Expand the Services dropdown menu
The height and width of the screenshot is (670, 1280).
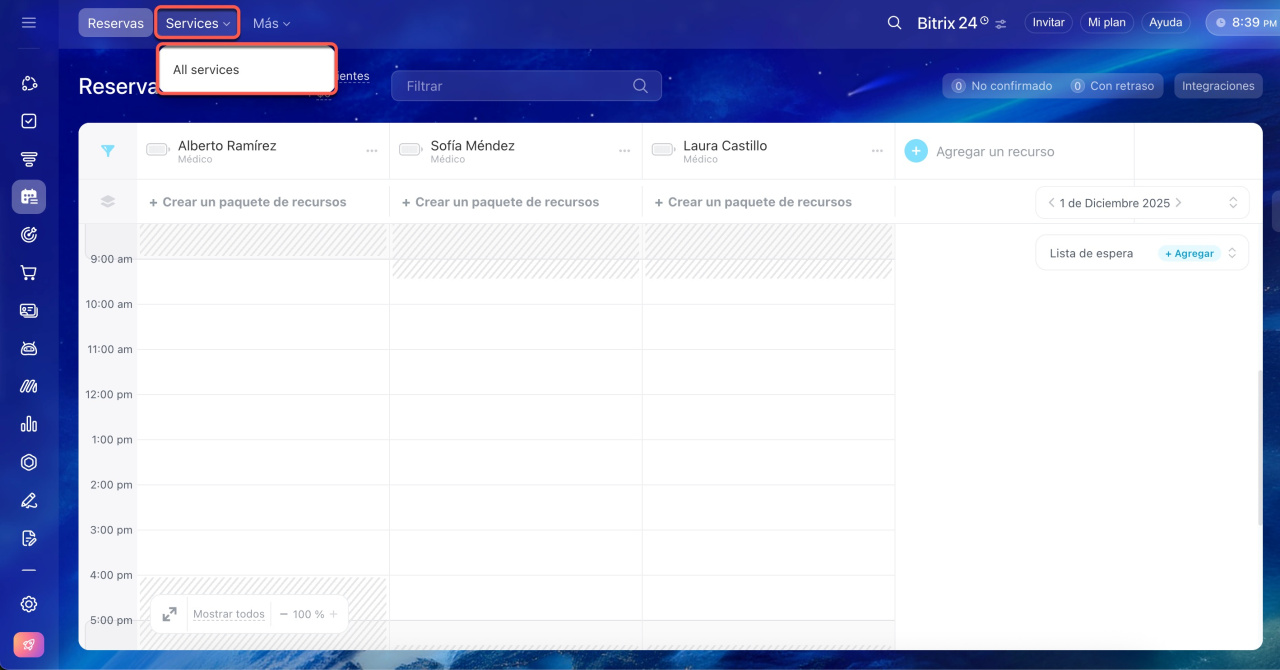[197, 23]
